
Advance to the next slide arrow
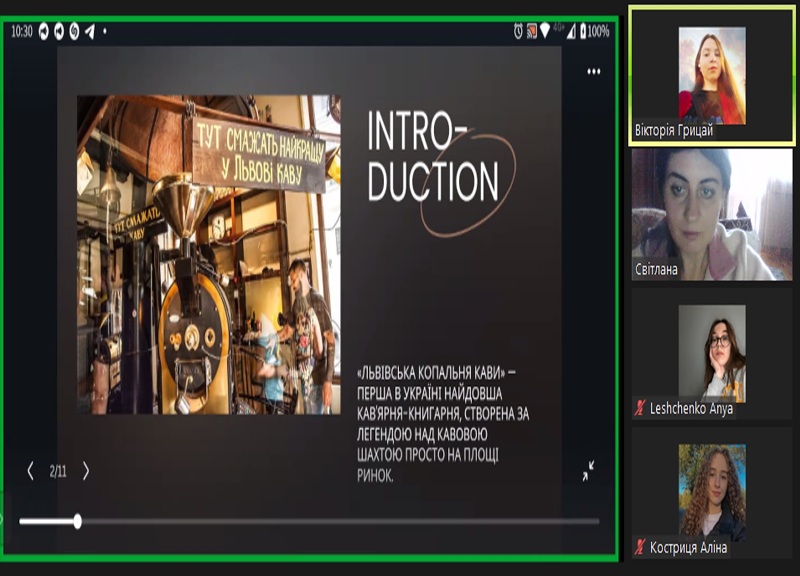pos(86,471)
